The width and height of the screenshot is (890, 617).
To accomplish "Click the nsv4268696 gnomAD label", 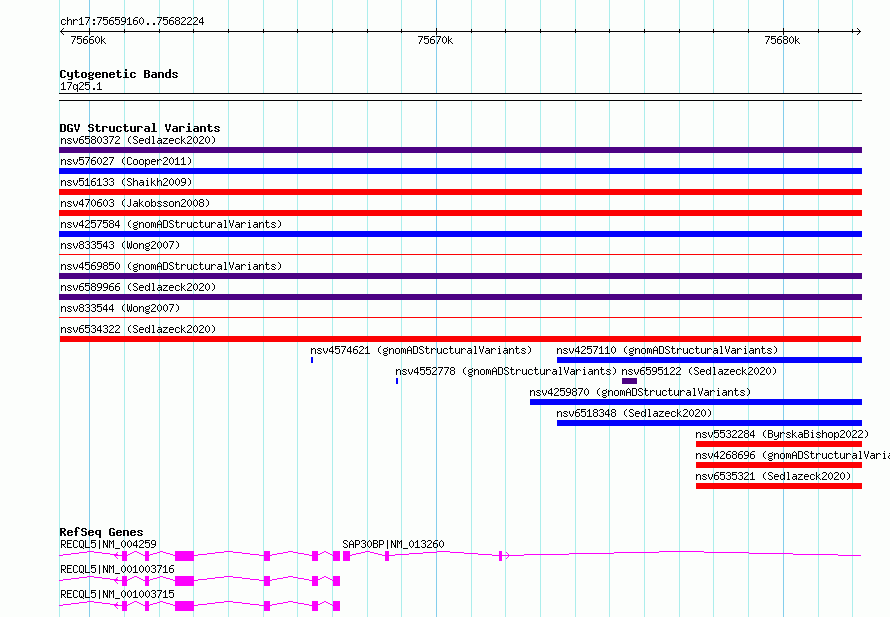I will point(792,455).
